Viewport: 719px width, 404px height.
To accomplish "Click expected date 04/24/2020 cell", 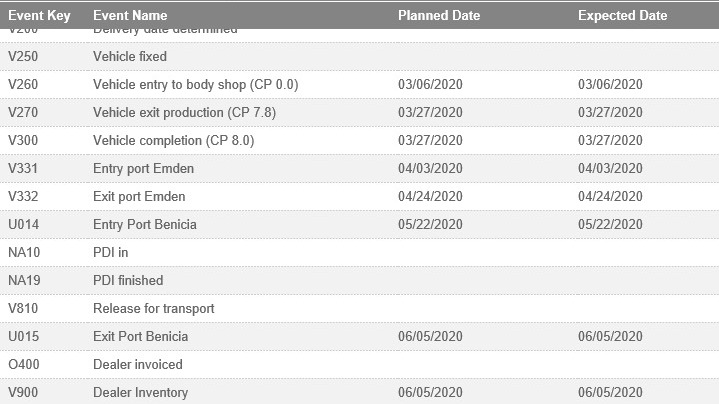I will (x=610, y=197).
